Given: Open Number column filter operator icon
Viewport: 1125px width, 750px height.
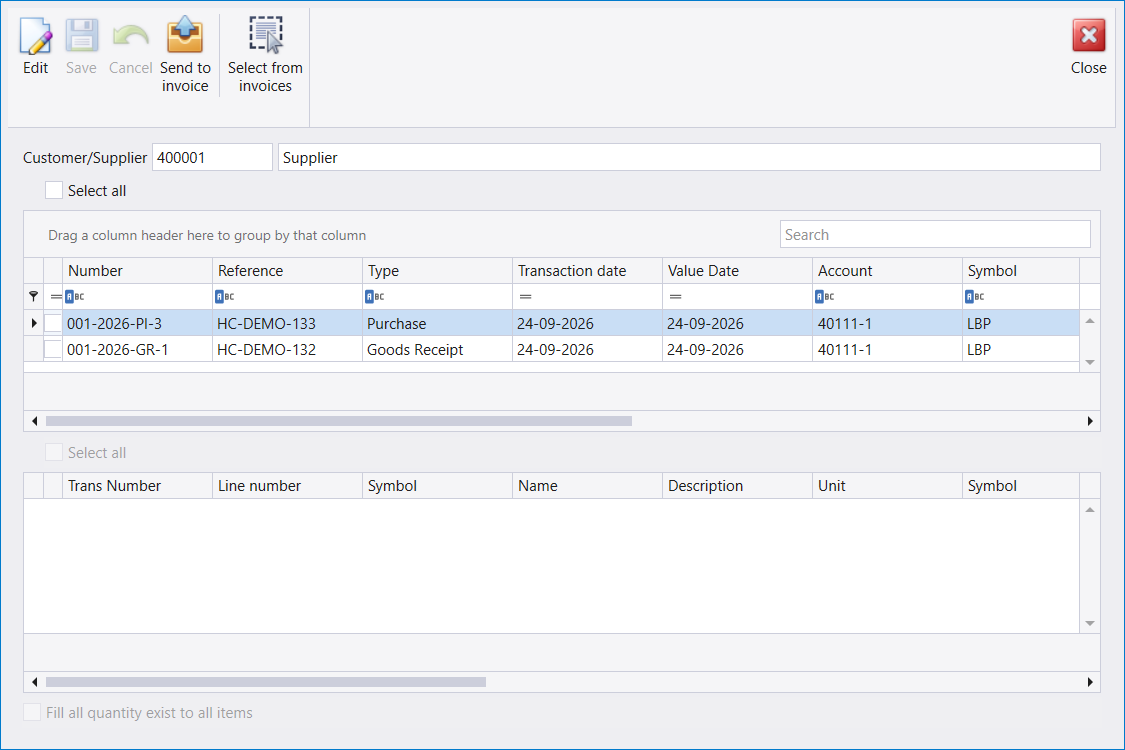Looking at the screenshot, I should pos(75,296).
